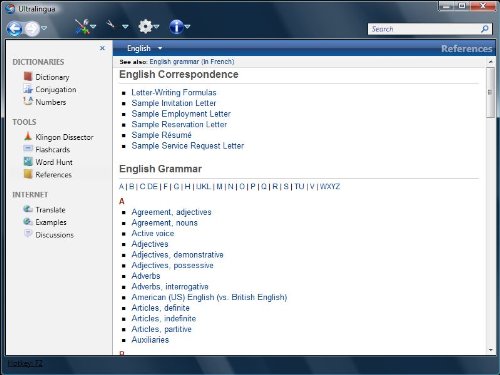The image size is (500, 375).
Task: Open the Word Hunt tool
Action: click(48, 162)
